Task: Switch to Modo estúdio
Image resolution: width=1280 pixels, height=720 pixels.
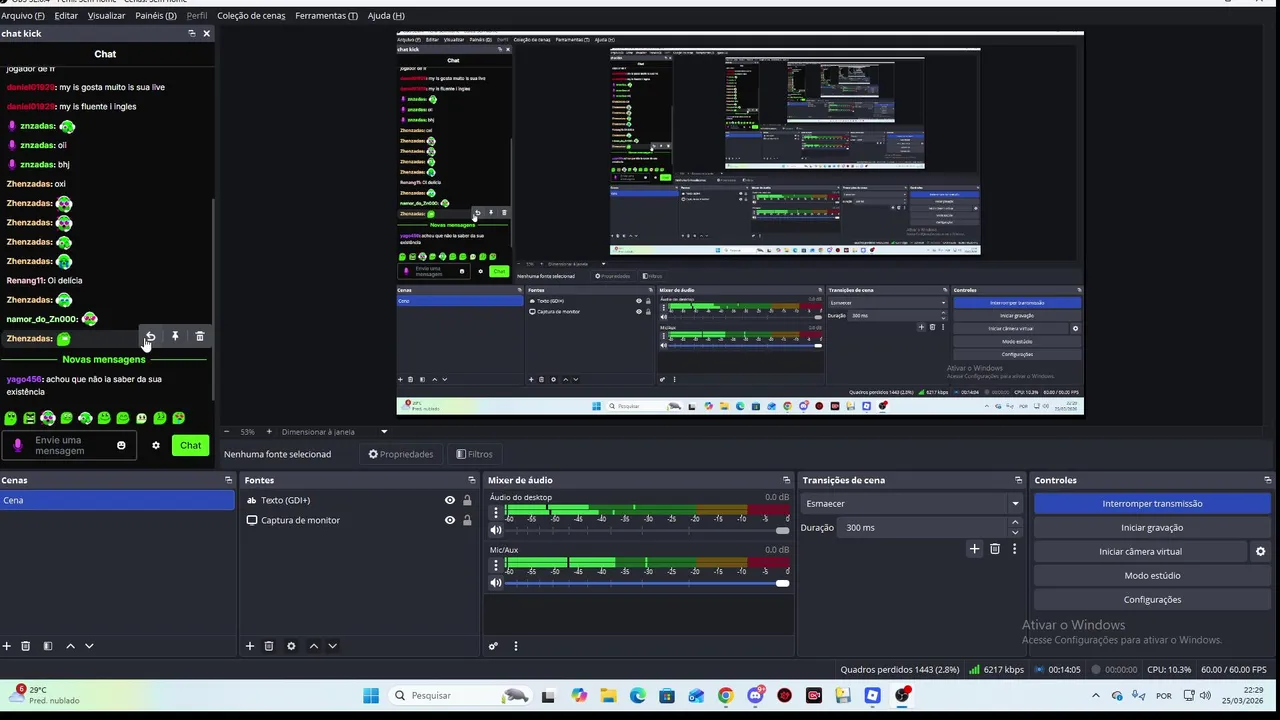Action: click(x=1152, y=575)
